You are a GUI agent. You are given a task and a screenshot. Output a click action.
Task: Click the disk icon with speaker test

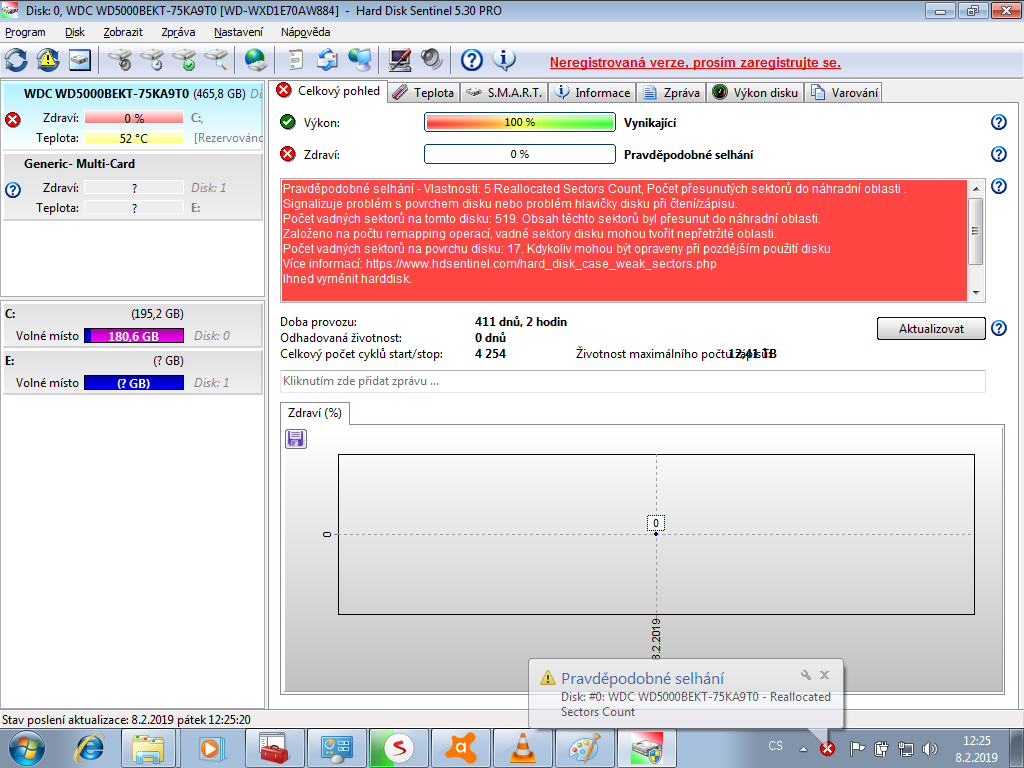(x=120, y=60)
